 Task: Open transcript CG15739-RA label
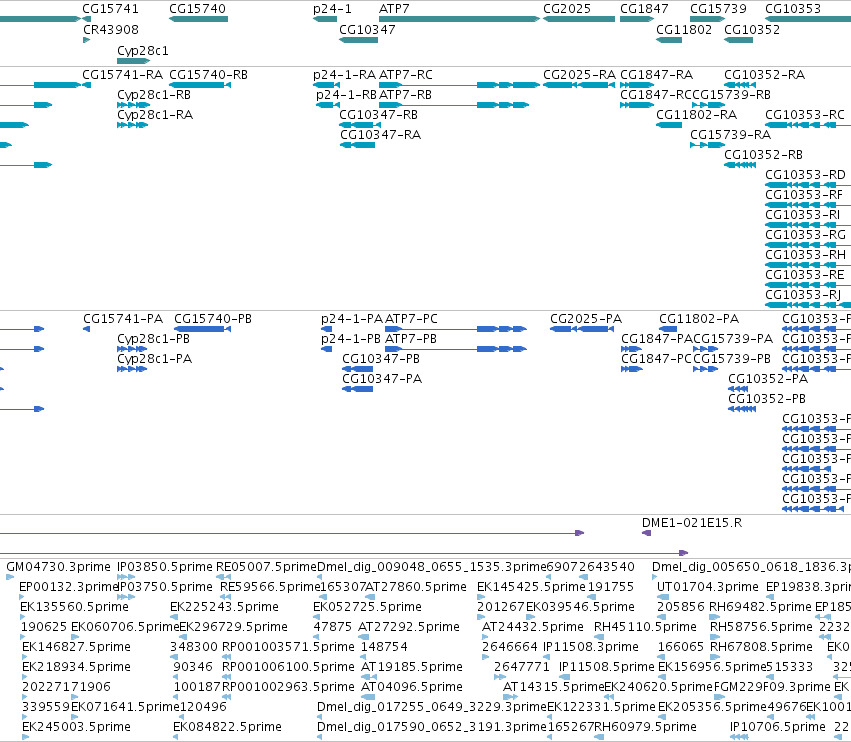[731, 135]
